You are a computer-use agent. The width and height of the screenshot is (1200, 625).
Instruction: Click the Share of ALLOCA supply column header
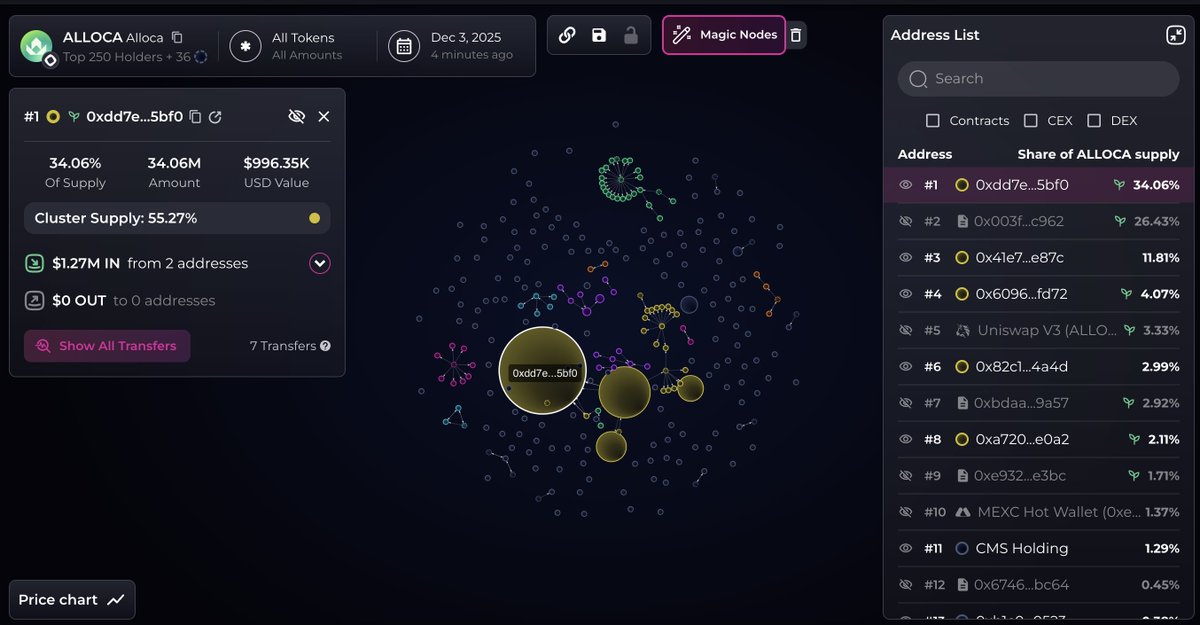click(1098, 154)
